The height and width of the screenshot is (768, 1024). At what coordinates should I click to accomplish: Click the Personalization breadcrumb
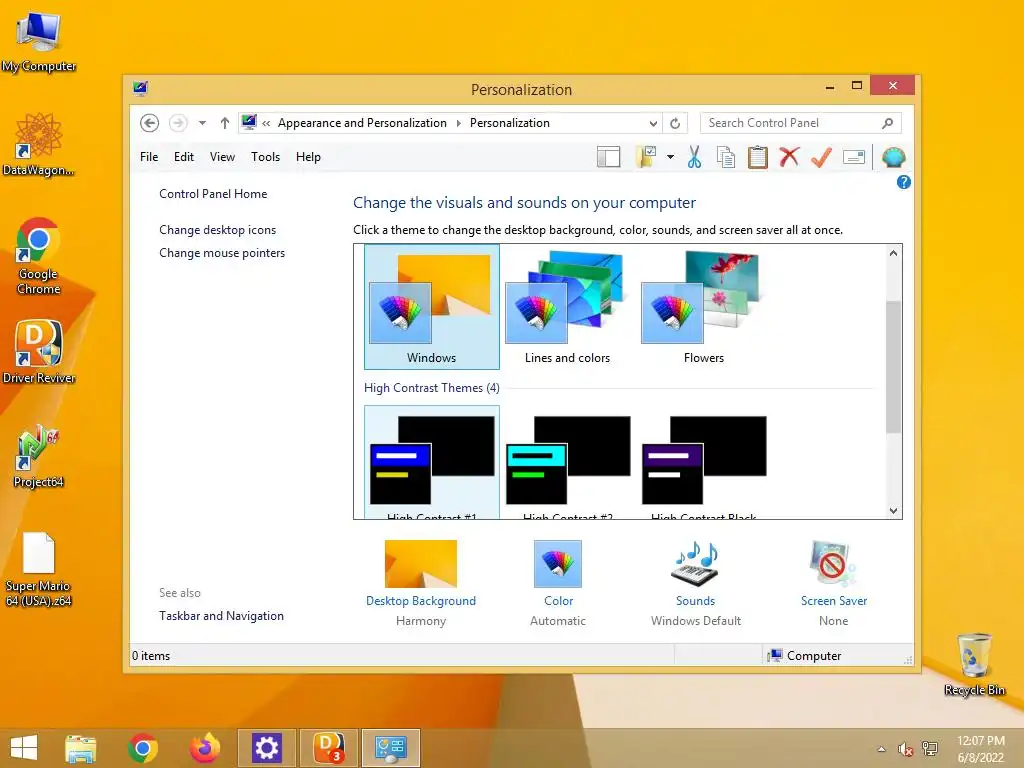pos(509,123)
